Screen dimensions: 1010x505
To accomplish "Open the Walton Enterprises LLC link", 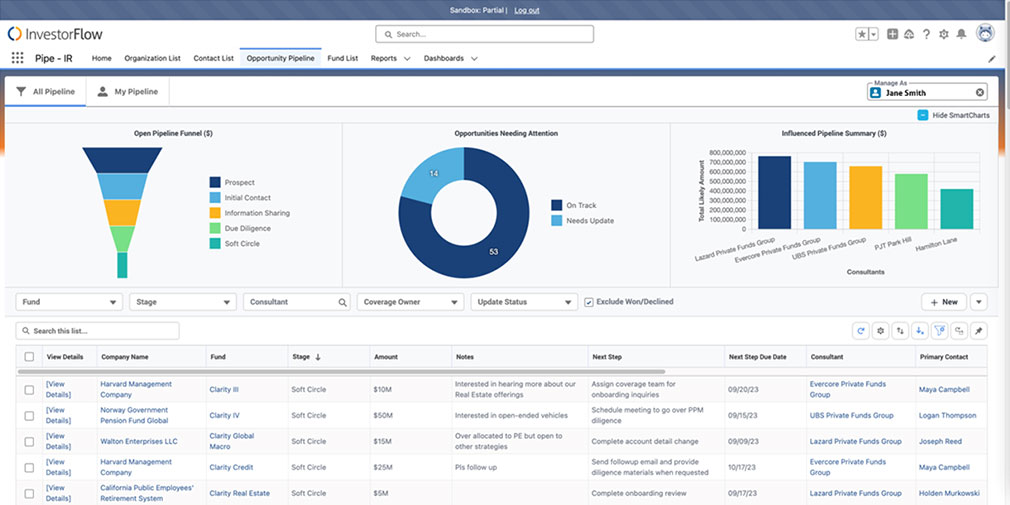I will click(139, 441).
